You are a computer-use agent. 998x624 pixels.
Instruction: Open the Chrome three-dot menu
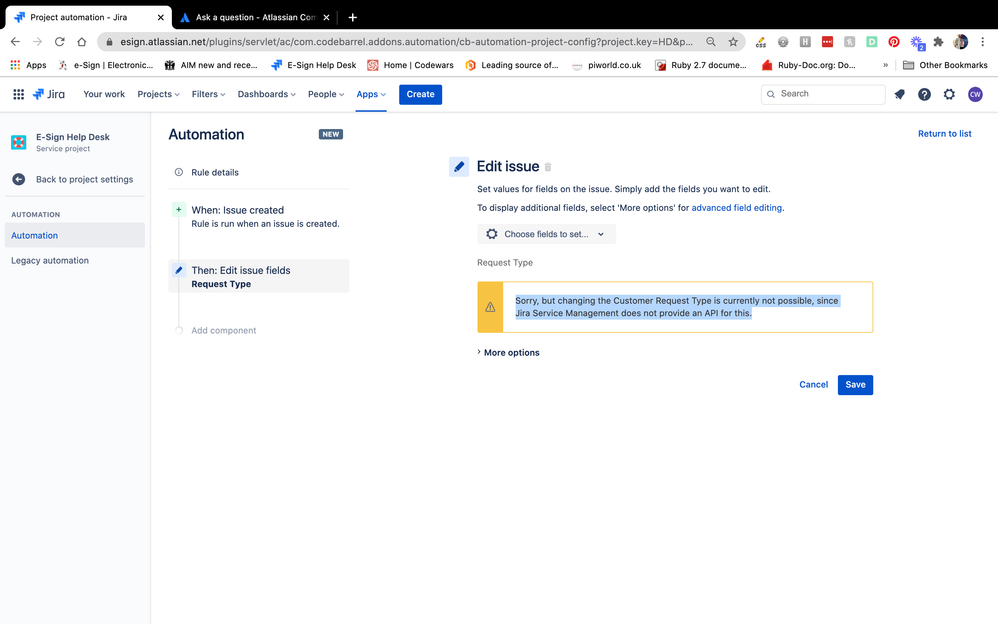(x=983, y=42)
